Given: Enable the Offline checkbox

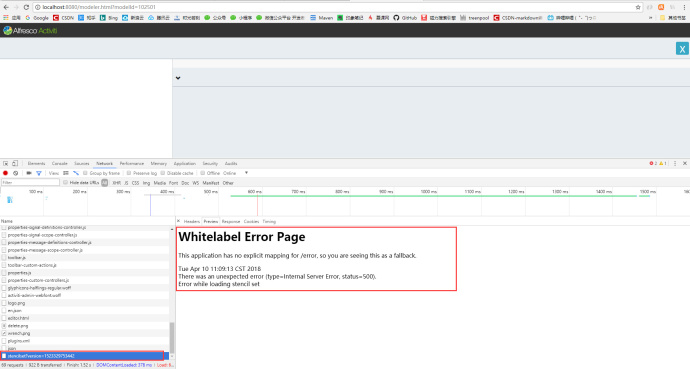Looking at the screenshot, I should point(202,173).
